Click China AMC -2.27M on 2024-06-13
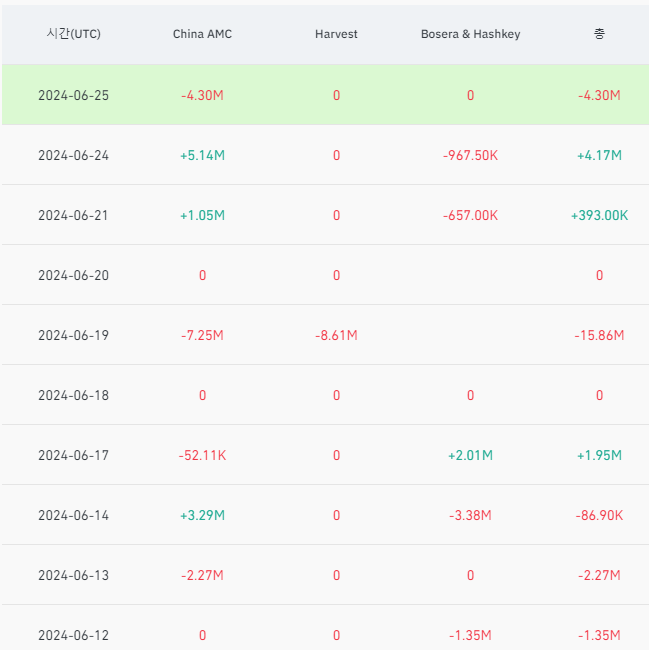The image size is (649, 650). pos(202,575)
